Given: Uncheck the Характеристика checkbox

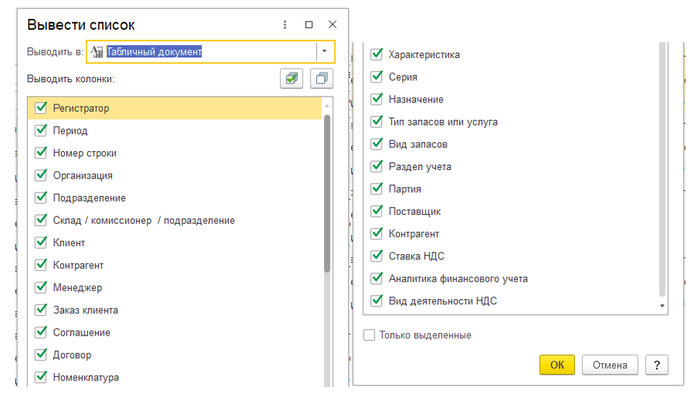Looking at the screenshot, I should 377,54.
